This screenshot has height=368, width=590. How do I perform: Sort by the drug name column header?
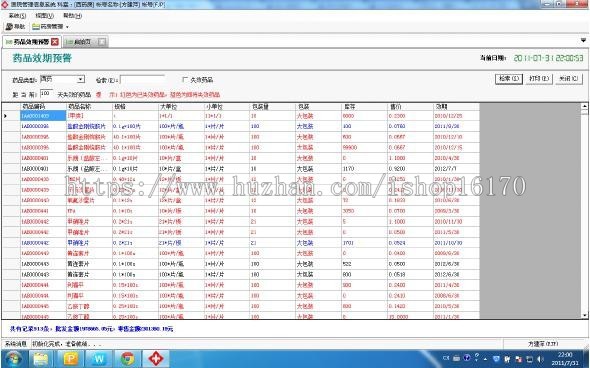pos(89,106)
